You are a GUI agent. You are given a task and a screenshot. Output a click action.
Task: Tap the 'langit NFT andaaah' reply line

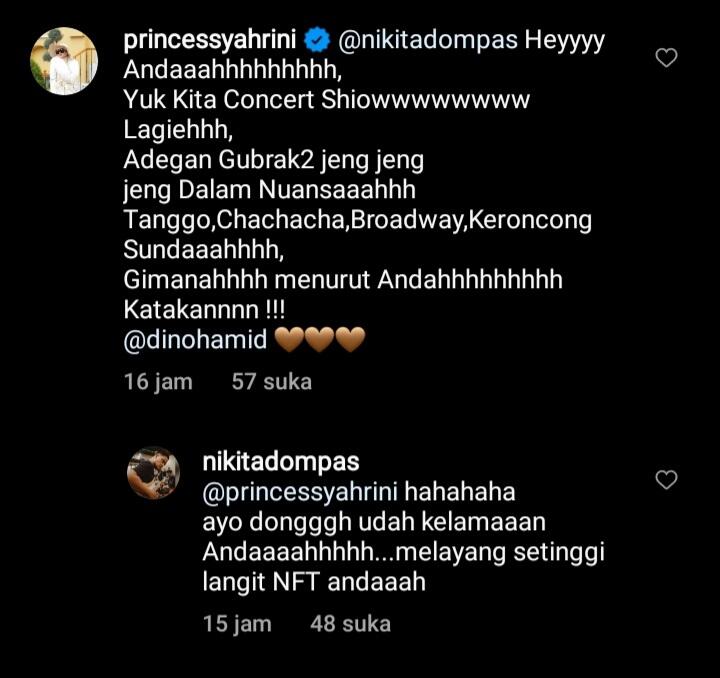coord(314,582)
